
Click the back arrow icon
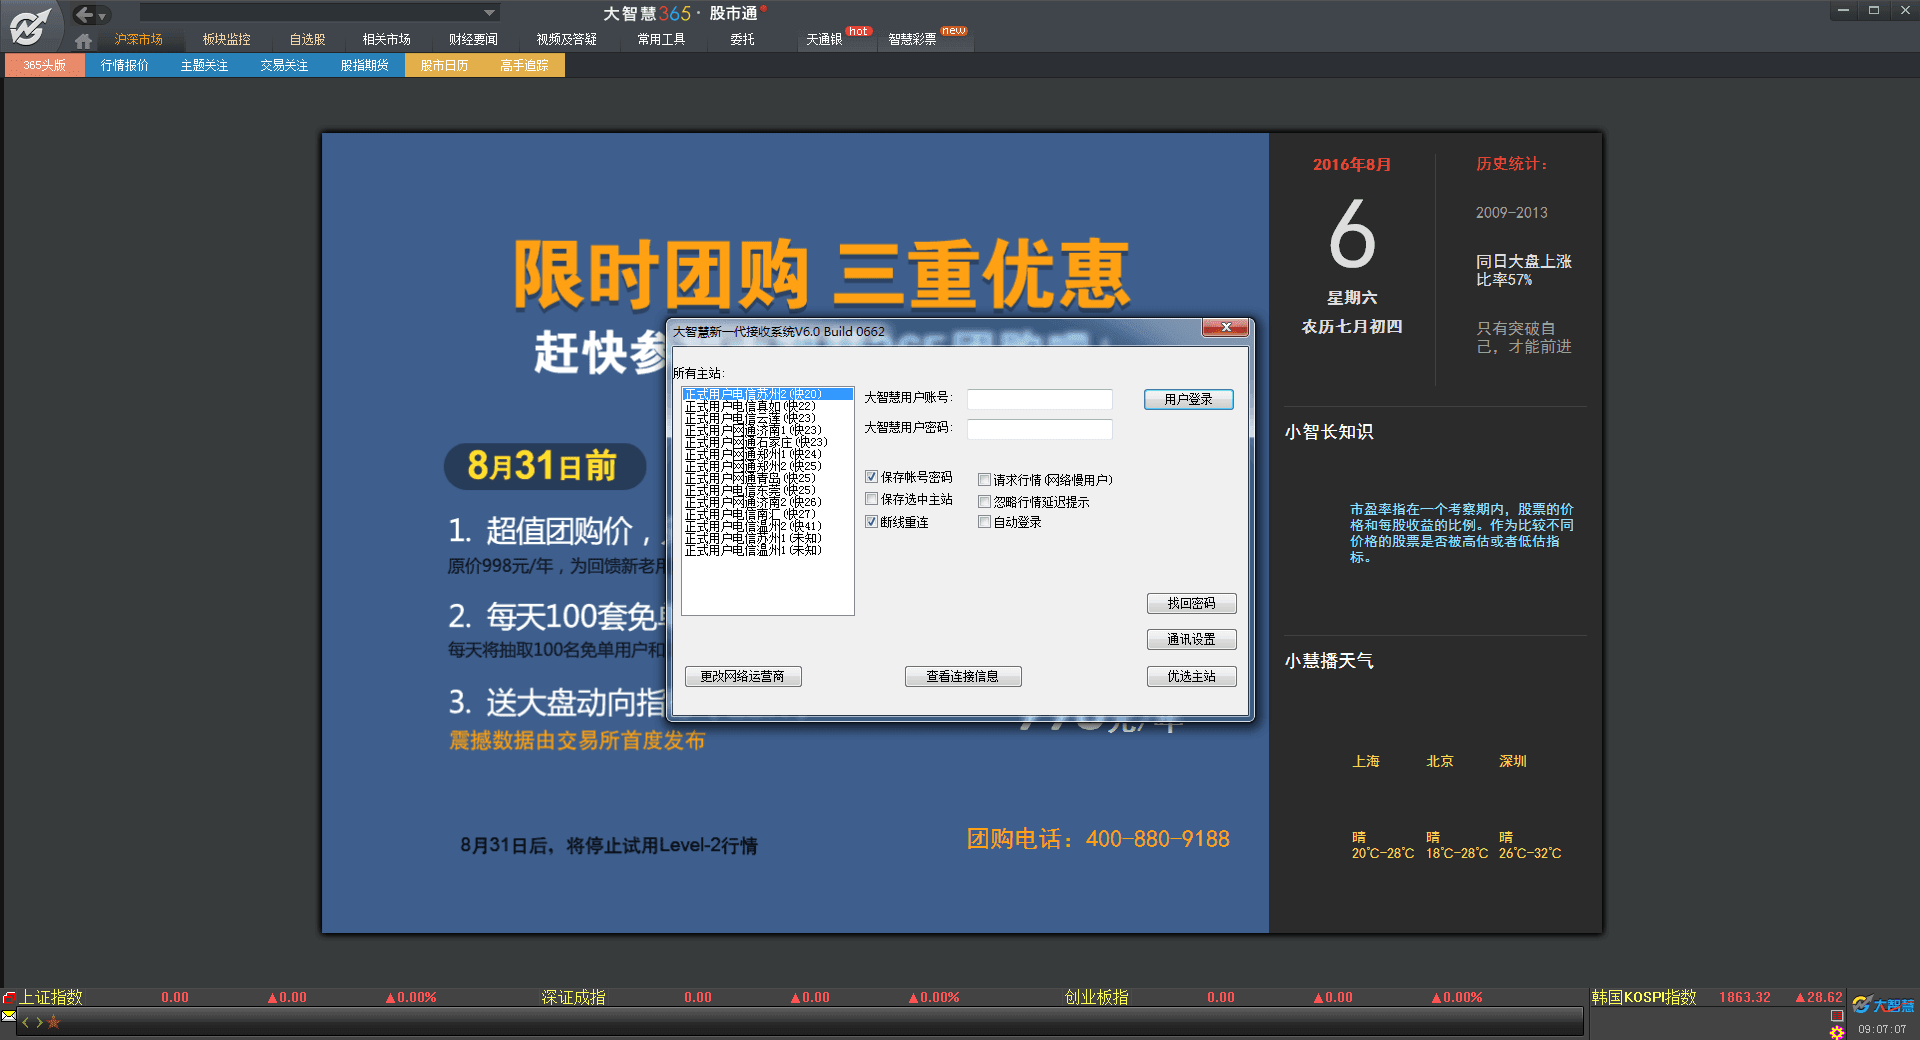pos(84,14)
